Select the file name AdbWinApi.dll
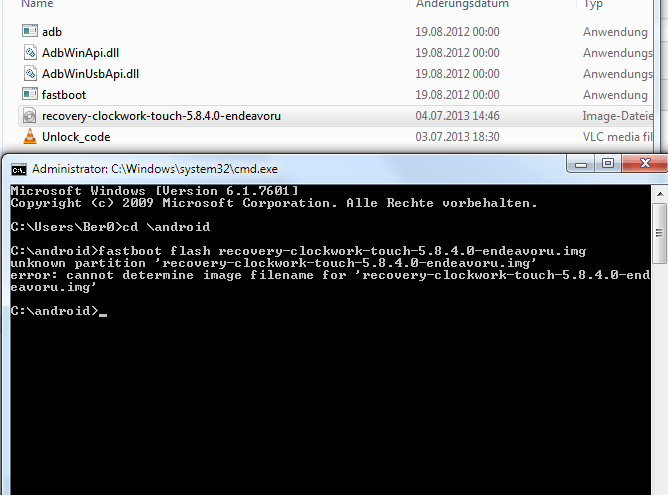 point(80,53)
